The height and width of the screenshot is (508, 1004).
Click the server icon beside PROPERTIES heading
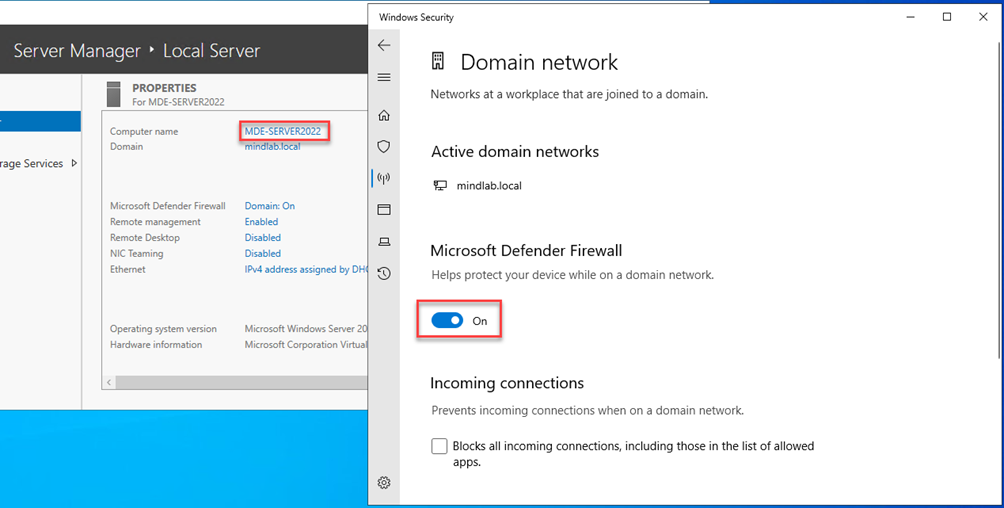click(114, 94)
